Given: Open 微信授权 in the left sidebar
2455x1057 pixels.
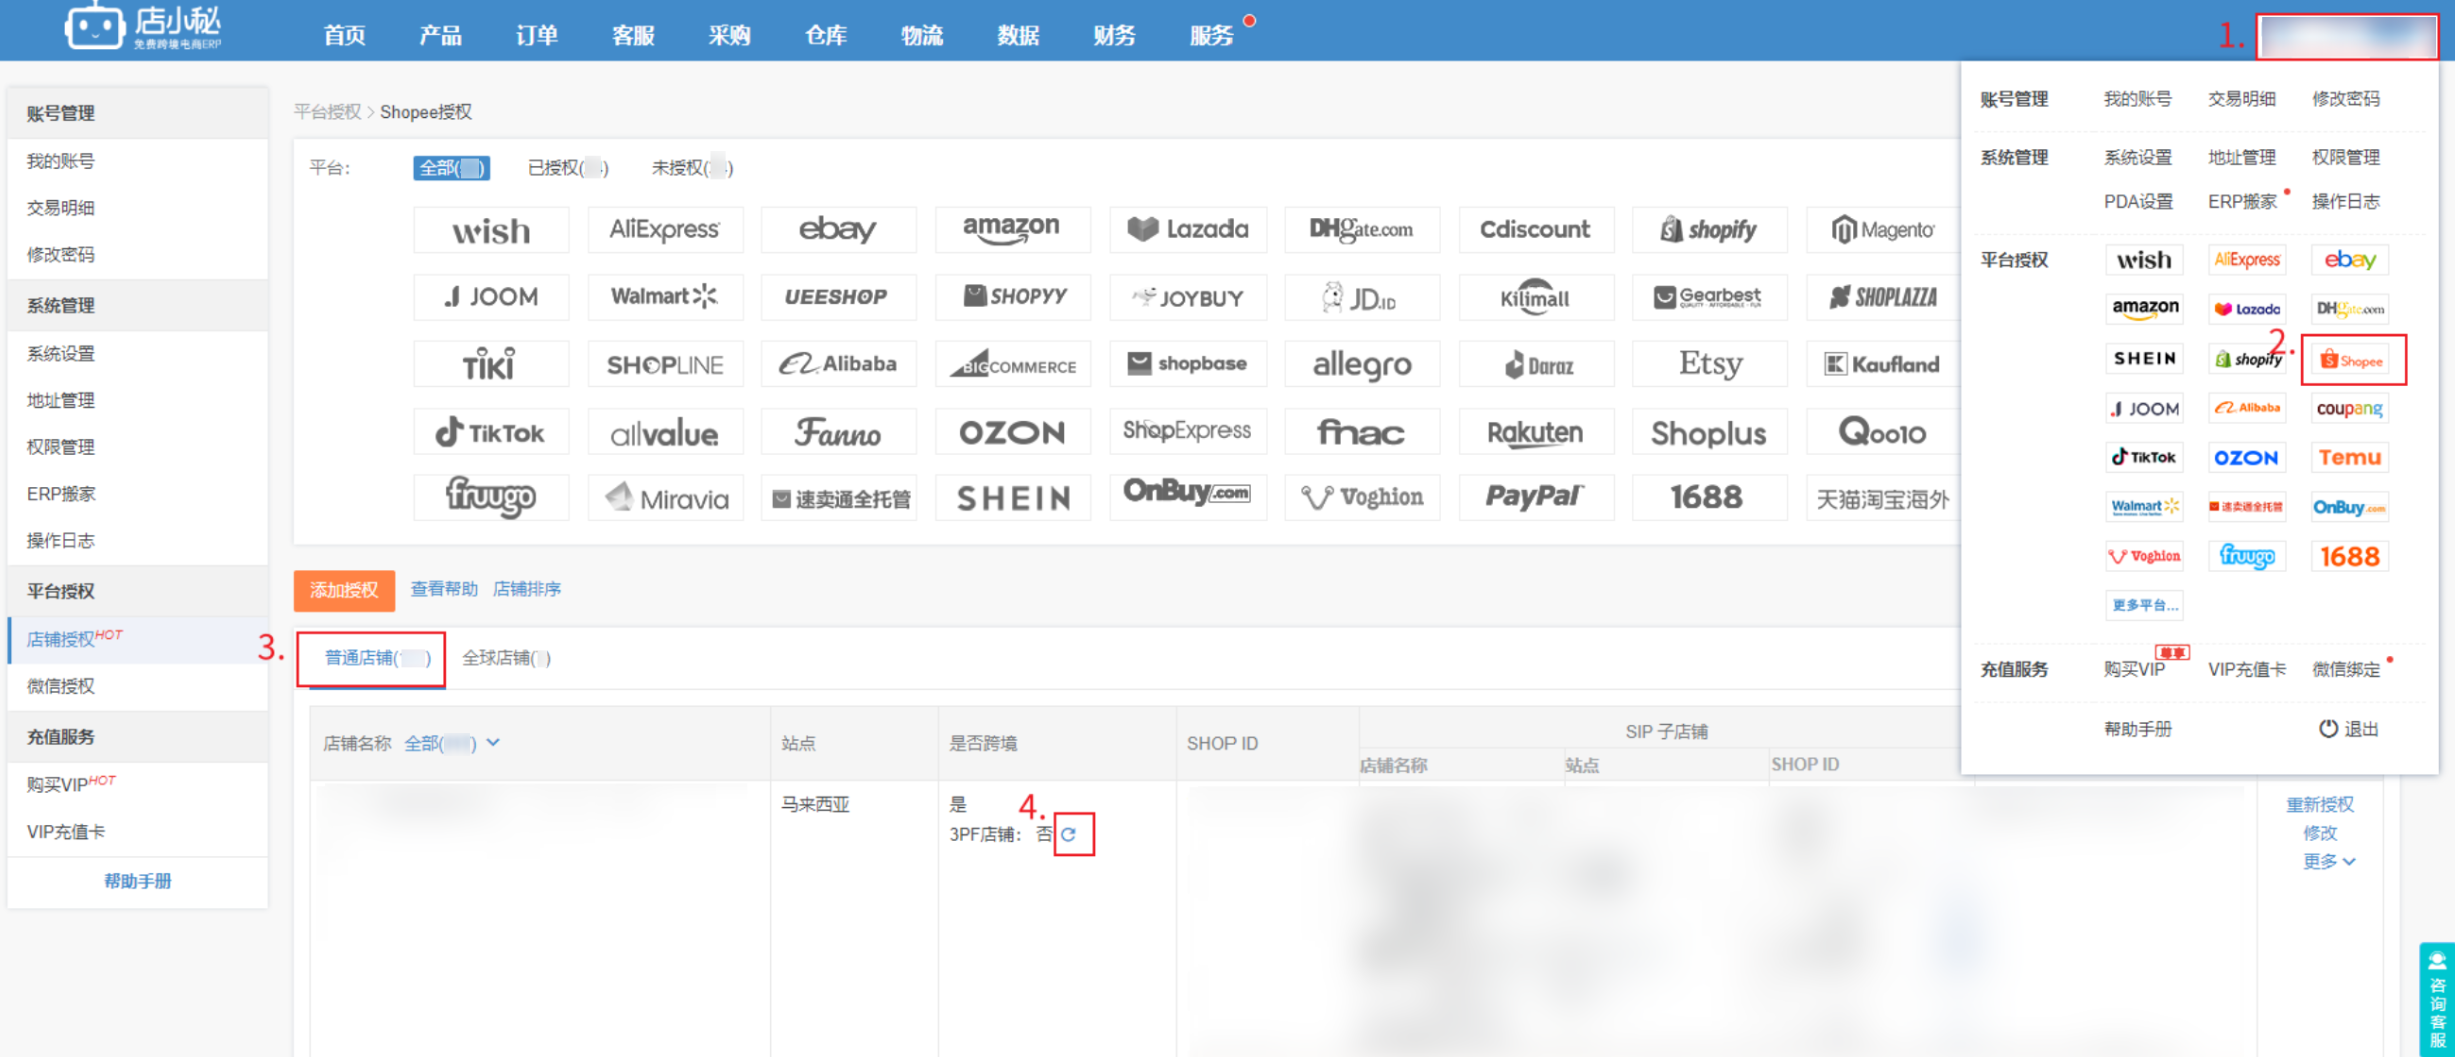Looking at the screenshot, I should [61, 686].
